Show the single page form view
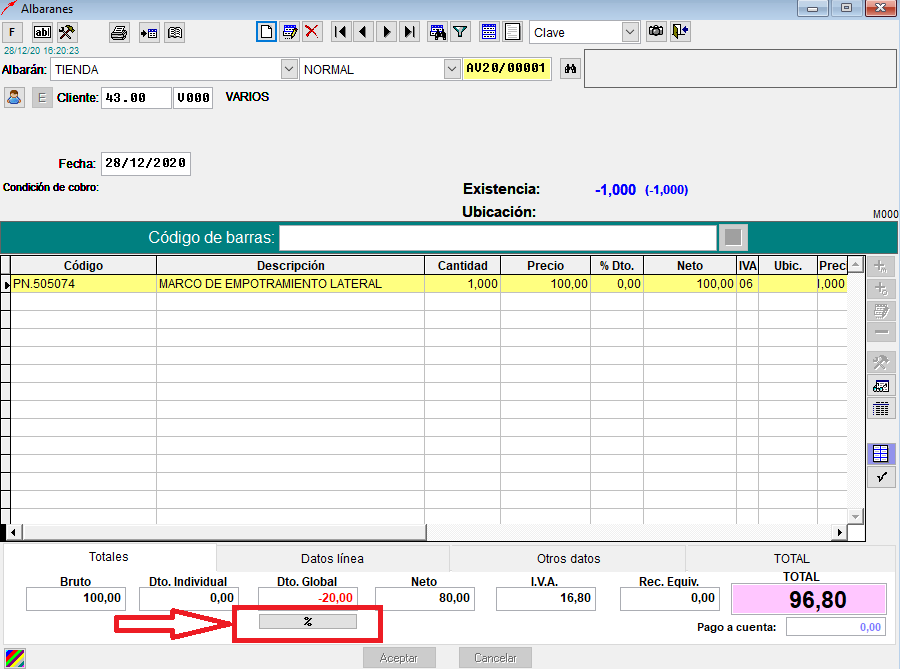Image resolution: width=900 pixels, height=669 pixels. pos(513,32)
